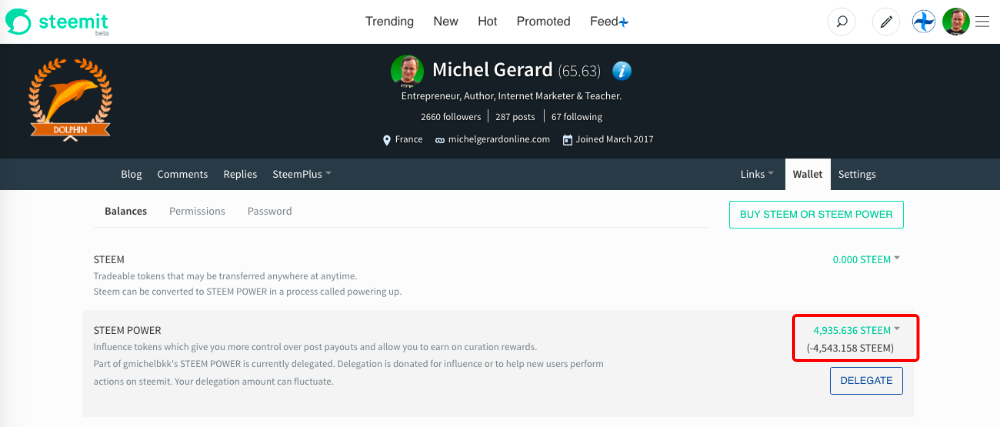Viewport: 1000px width, 427px height.
Task: Click the blue info icon beside name
Action: point(622,71)
